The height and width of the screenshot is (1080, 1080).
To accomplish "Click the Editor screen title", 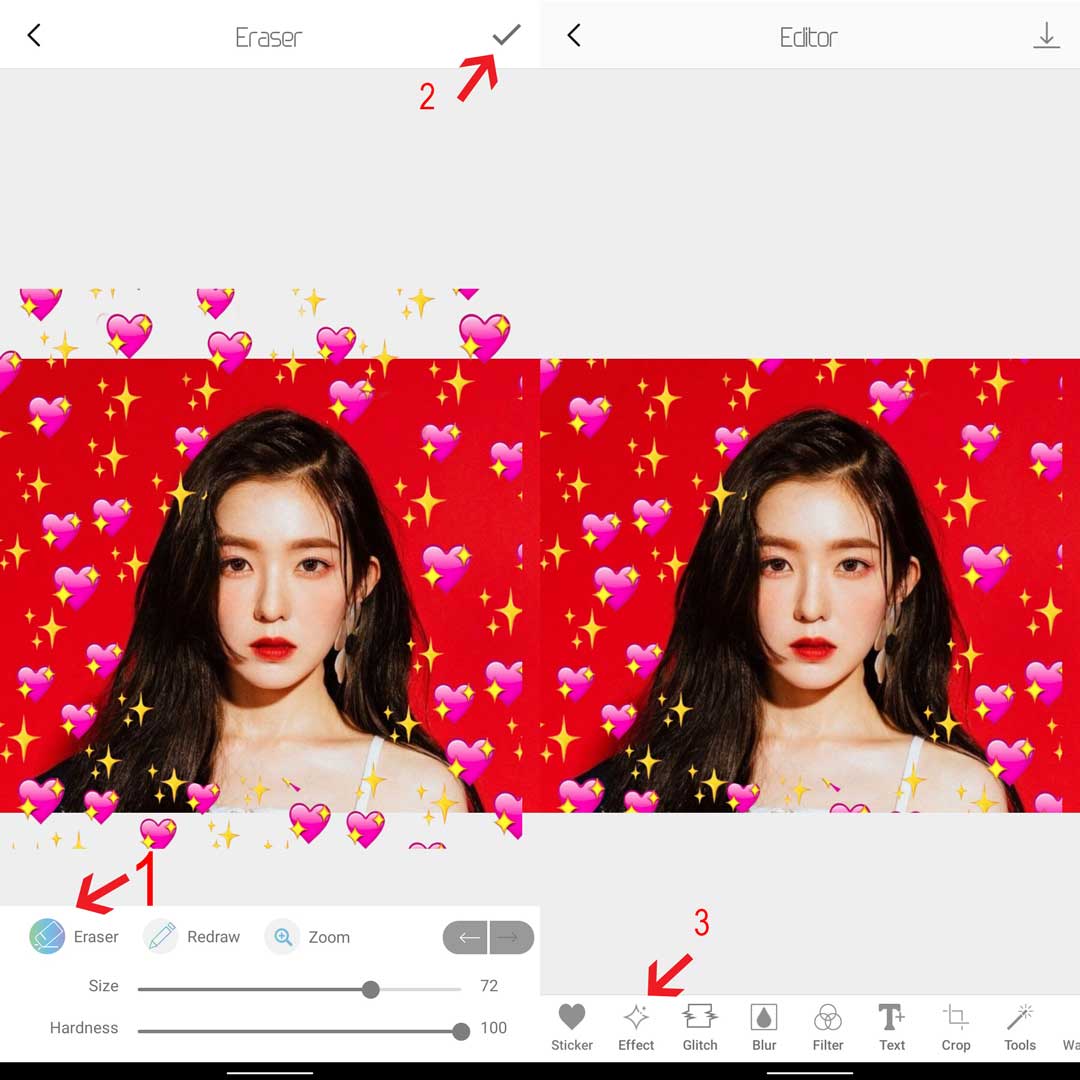I will (809, 37).
